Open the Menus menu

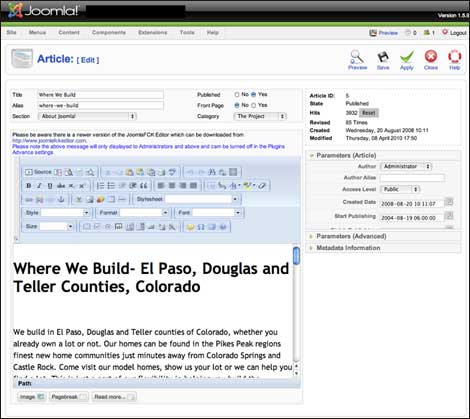point(37,33)
